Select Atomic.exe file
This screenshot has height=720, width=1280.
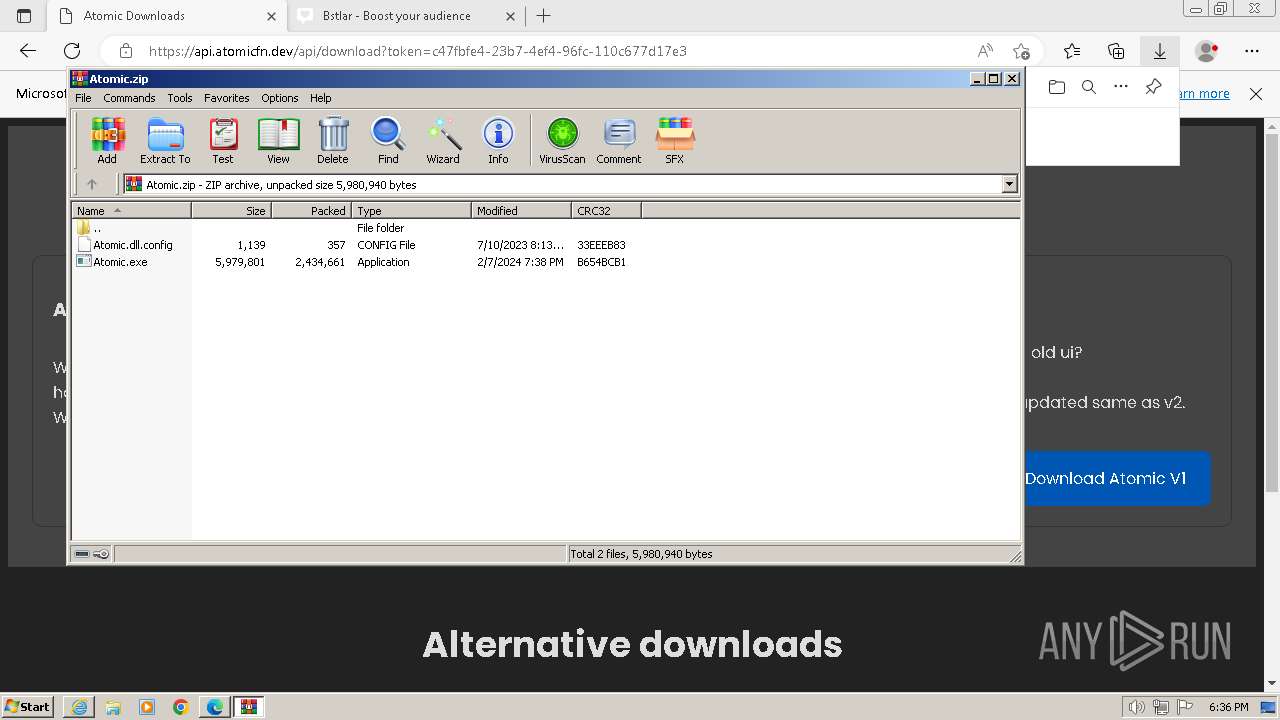(x=120, y=262)
